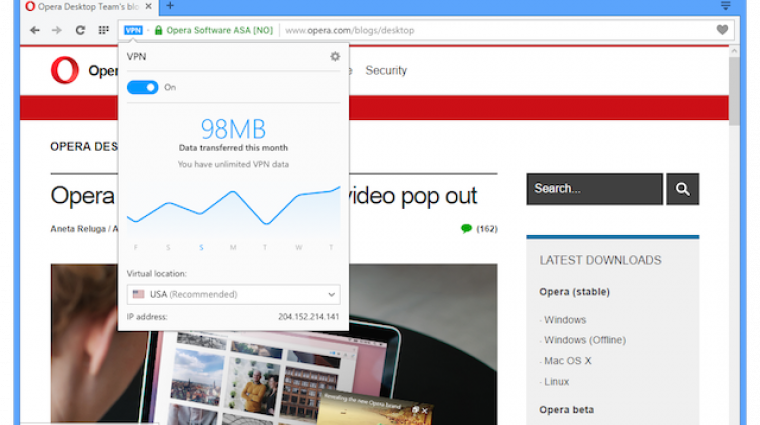Open the tab menu icon at top right

click(x=726, y=6)
